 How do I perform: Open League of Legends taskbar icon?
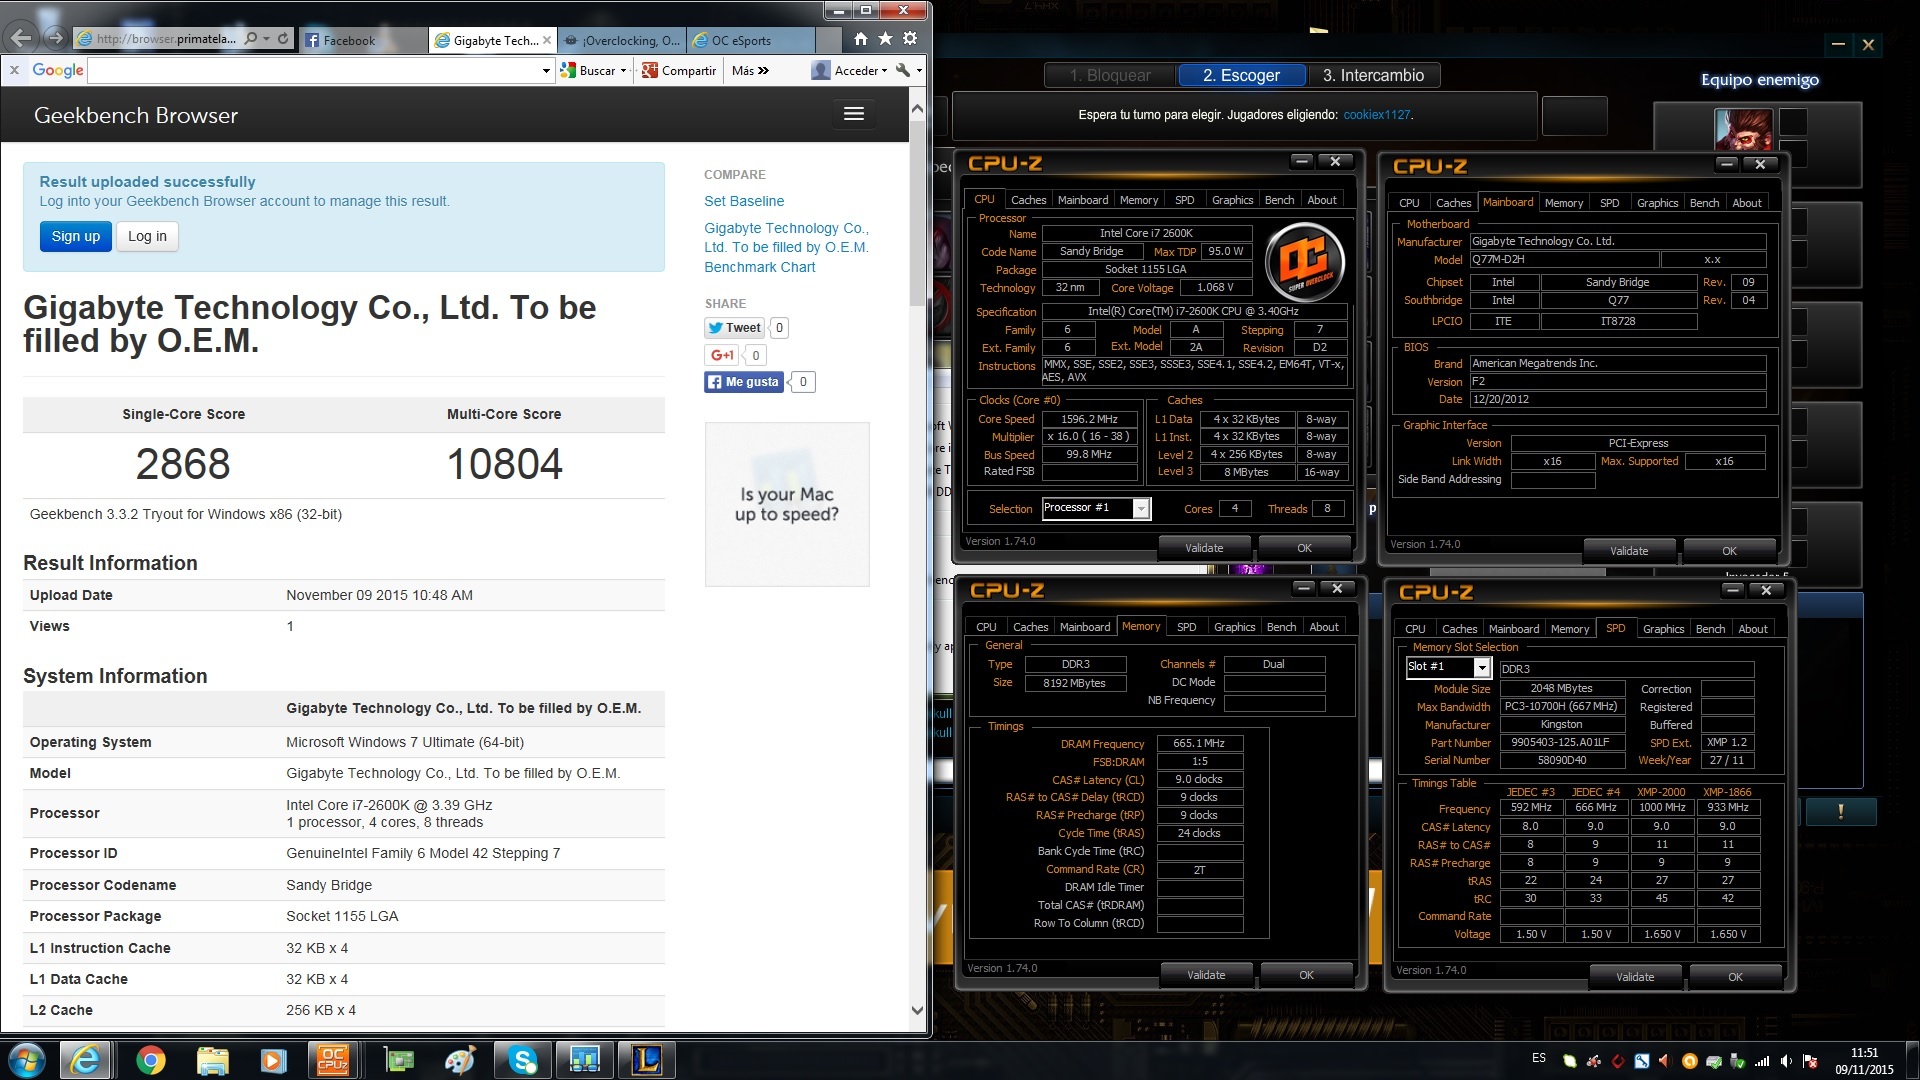[647, 1060]
